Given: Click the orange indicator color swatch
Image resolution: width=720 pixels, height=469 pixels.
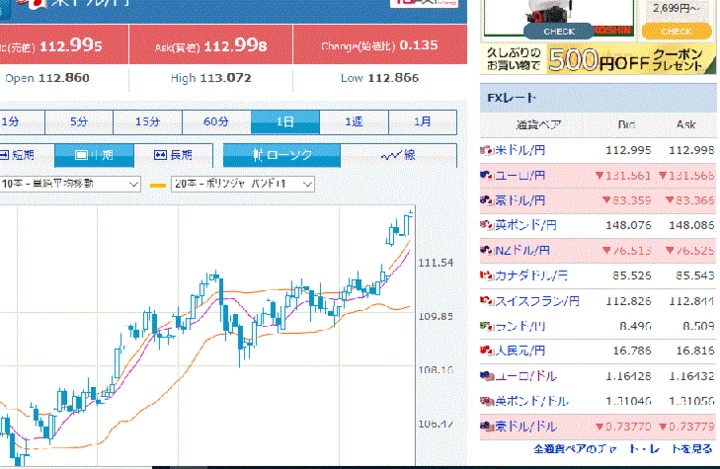Looking at the screenshot, I should point(158,185).
